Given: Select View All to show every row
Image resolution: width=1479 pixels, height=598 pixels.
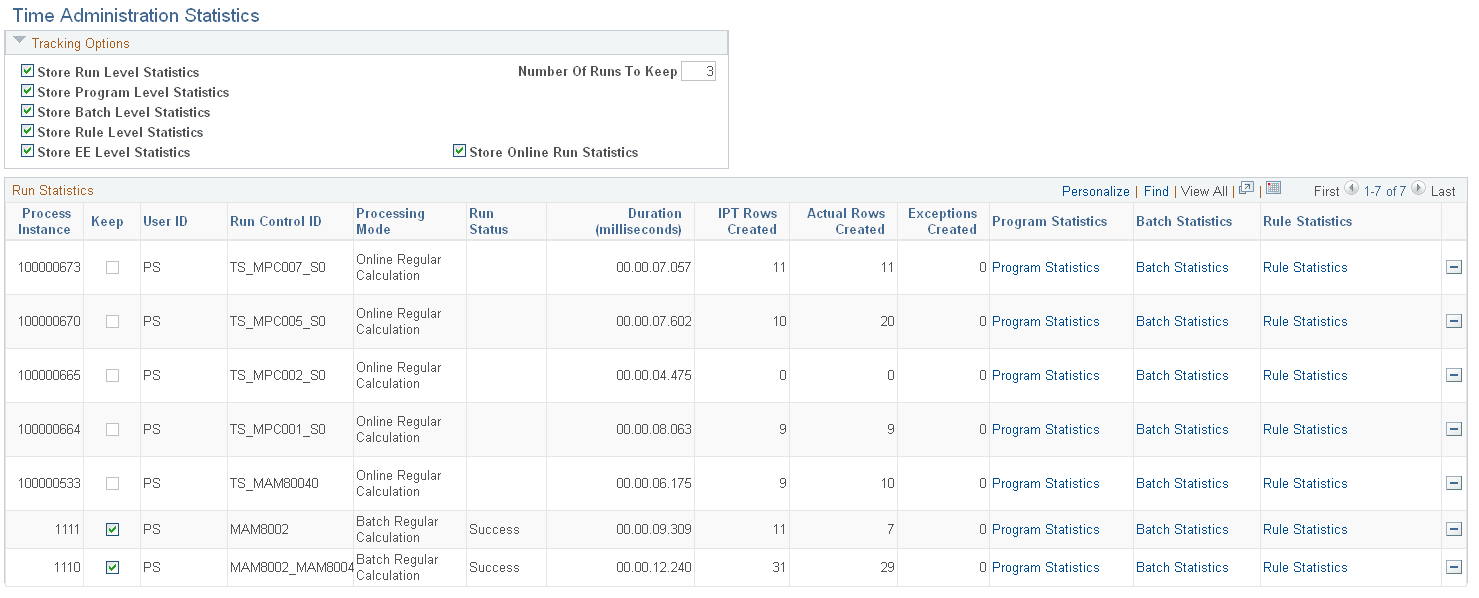Looking at the screenshot, I should point(1204,190).
